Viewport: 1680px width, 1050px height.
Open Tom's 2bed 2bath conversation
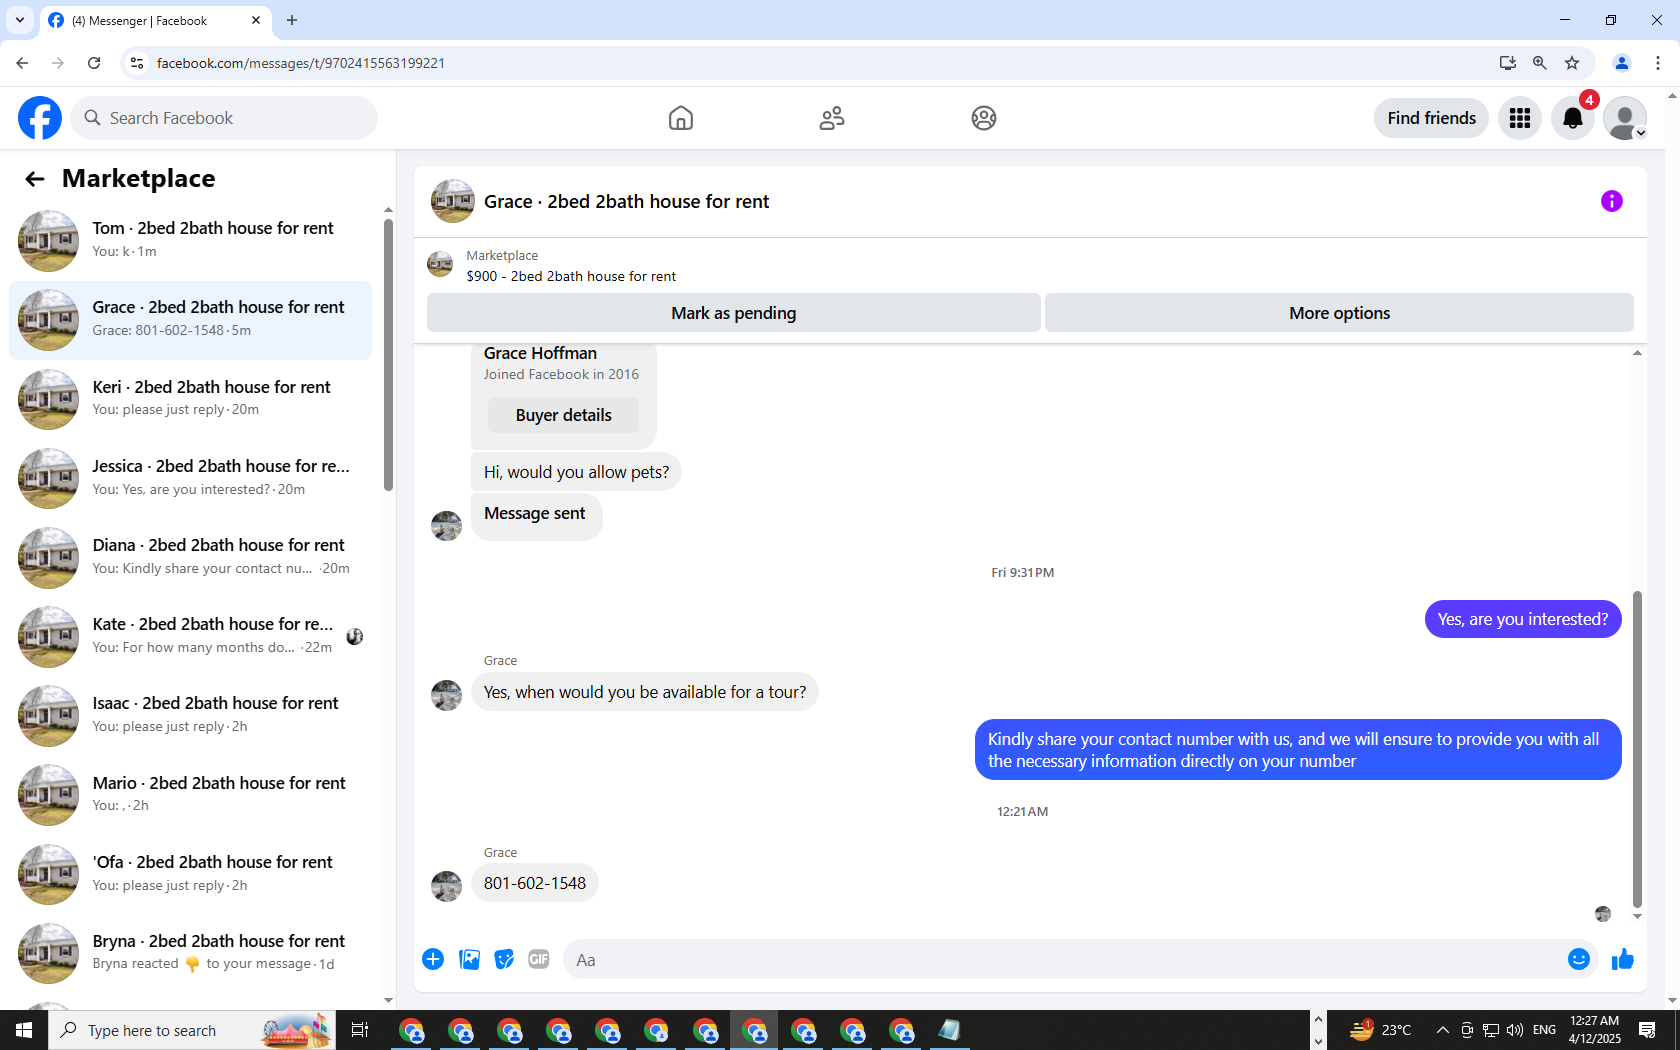pyautogui.click(x=190, y=240)
